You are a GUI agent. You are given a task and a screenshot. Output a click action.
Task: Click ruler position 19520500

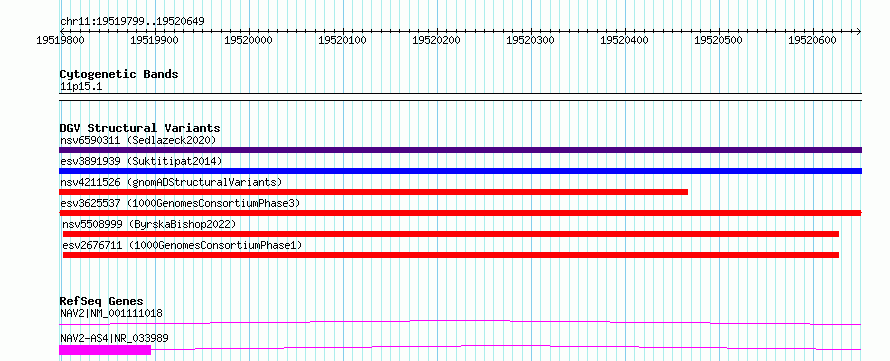[x=719, y=40]
